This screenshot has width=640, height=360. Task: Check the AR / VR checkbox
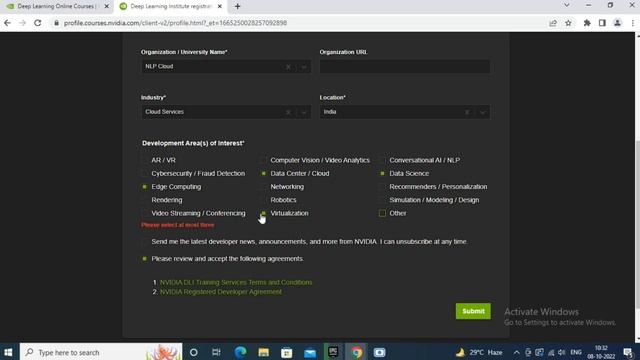(x=144, y=160)
